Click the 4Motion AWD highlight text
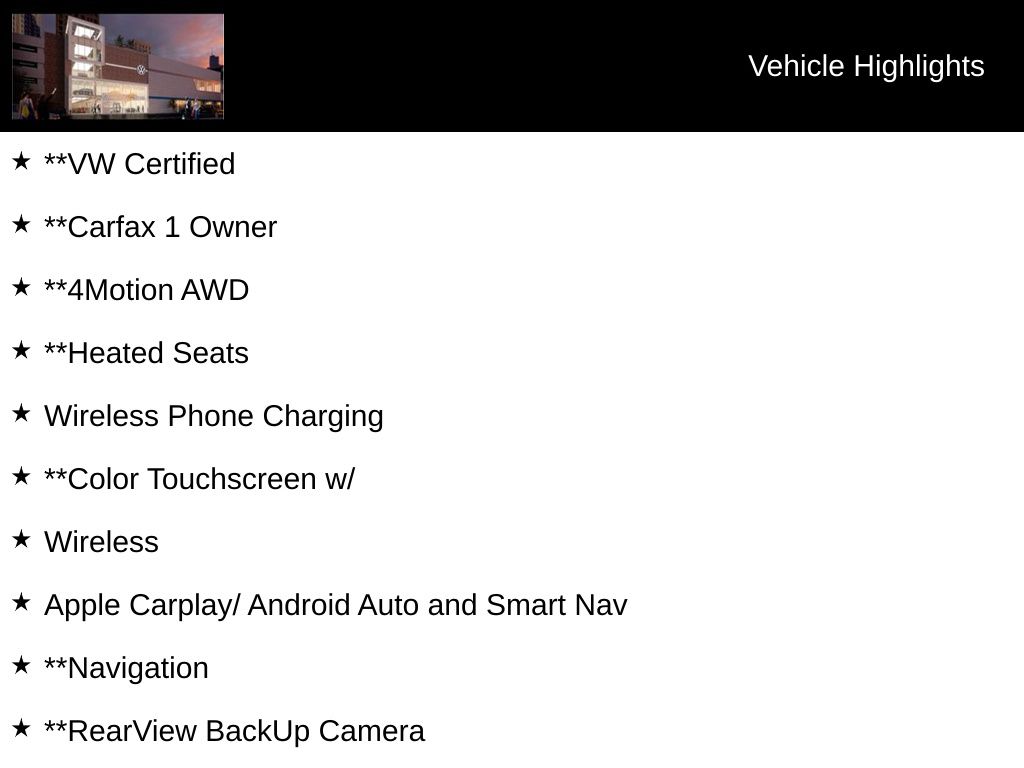Viewport: 1024px width, 768px height. coord(146,290)
